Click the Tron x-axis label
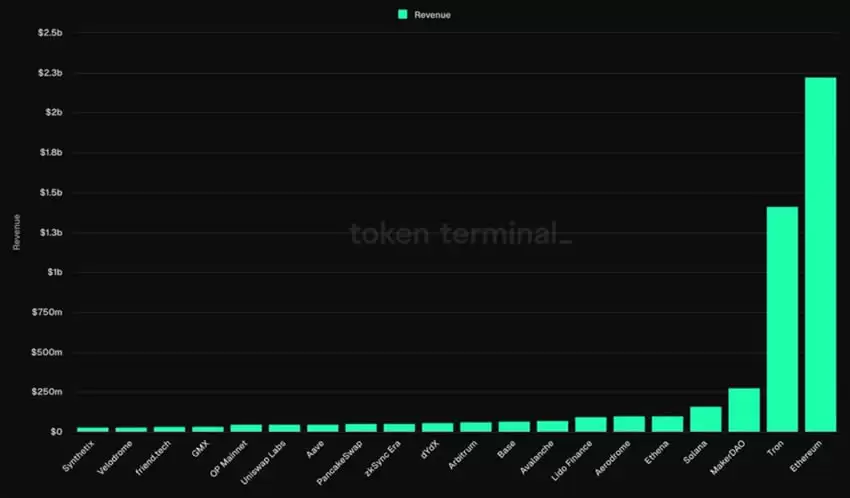 [x=777, y=447]
